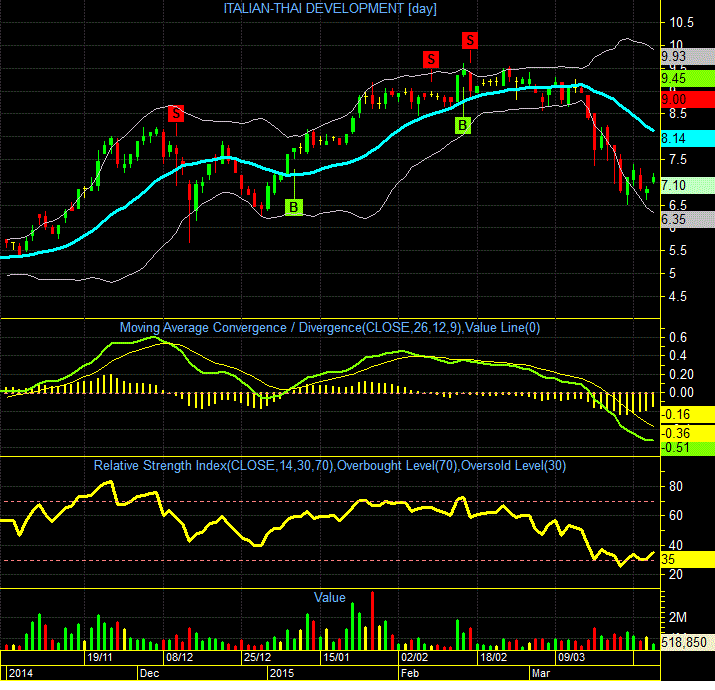Click the 25/12 date label
Image resolution: width=715 pixels, height=690 pixels.
pos(257,657)
